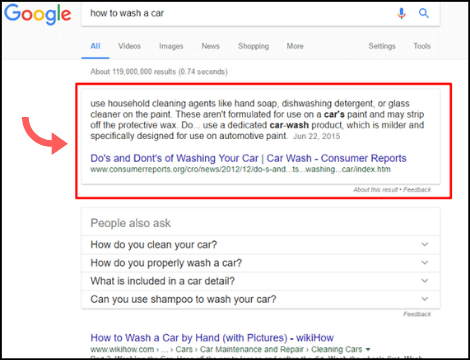Select the All tab
Screen dimensions: 470x360
pos(95,46)
